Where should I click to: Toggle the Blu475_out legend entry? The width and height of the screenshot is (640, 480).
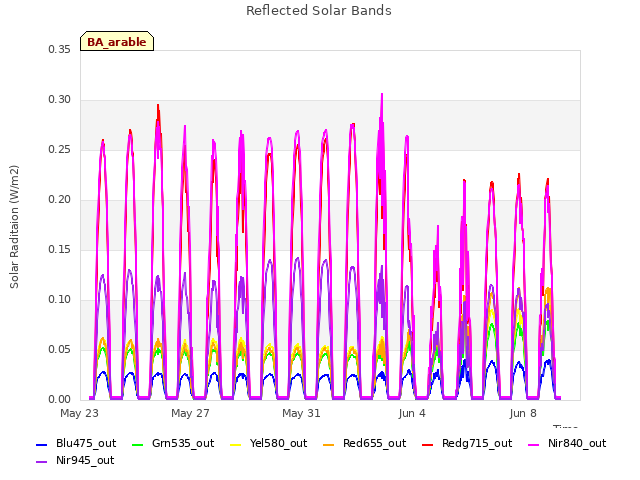[76, 444]
